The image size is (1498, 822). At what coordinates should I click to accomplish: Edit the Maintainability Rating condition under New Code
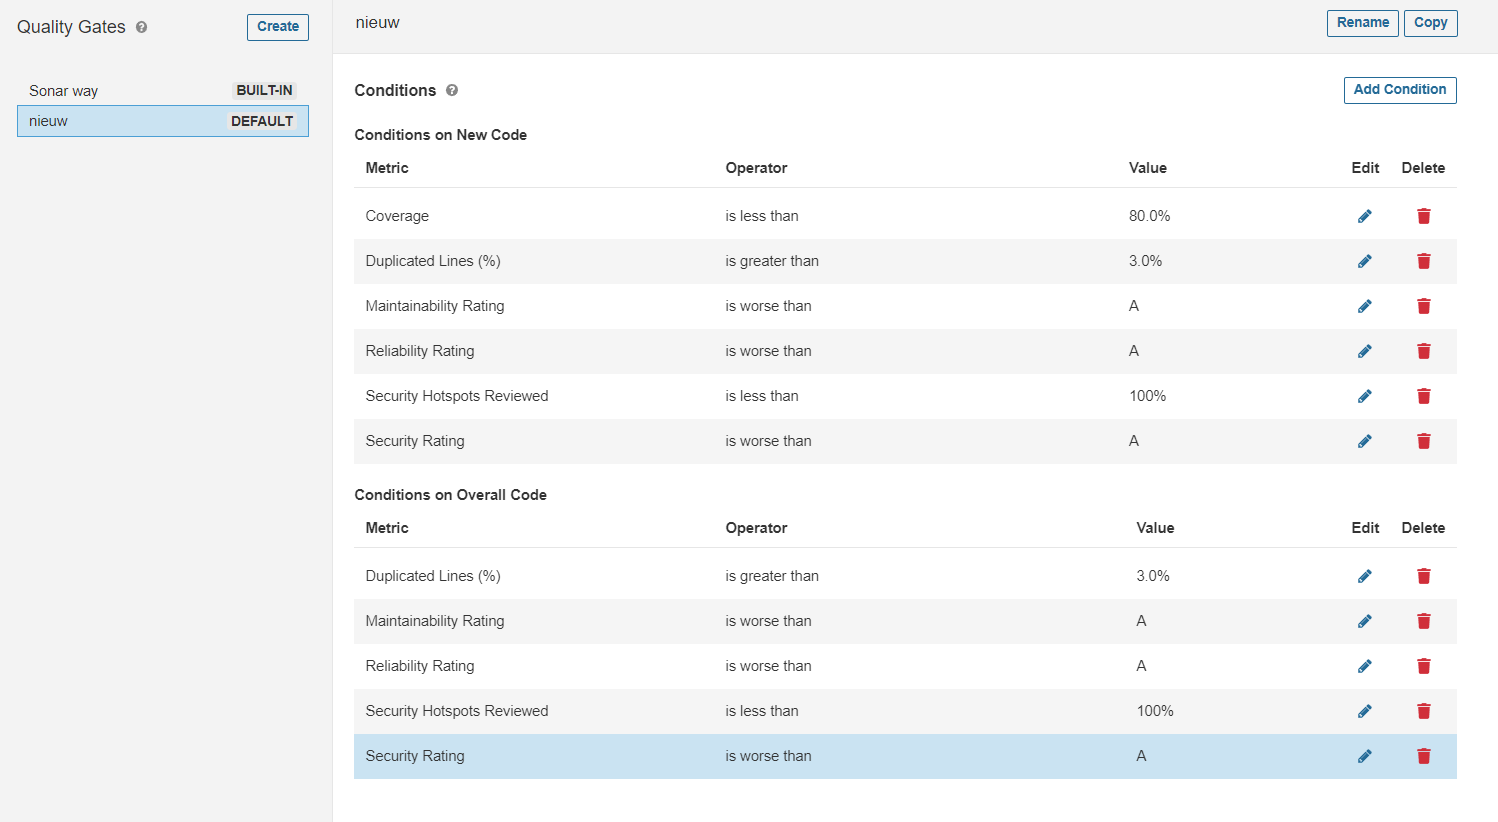click(x=1365, y=306)
